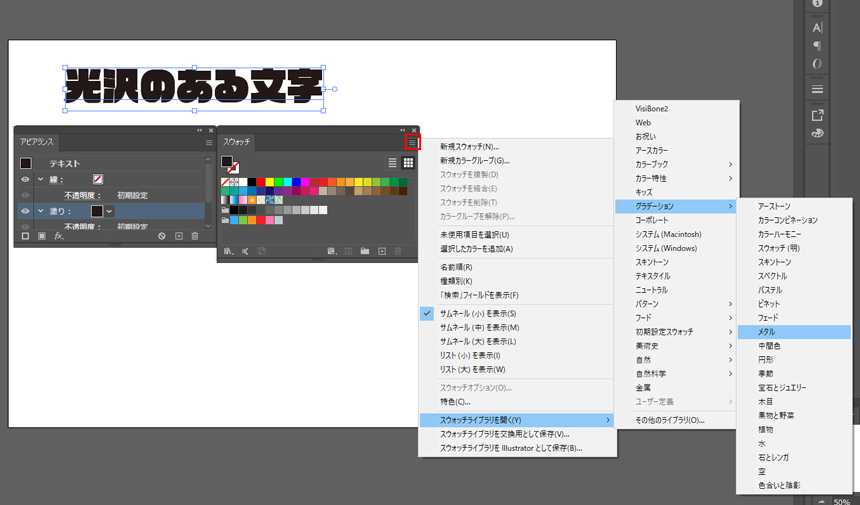
Task: Choose New Color Group menu item
Action: coord(516,161)
